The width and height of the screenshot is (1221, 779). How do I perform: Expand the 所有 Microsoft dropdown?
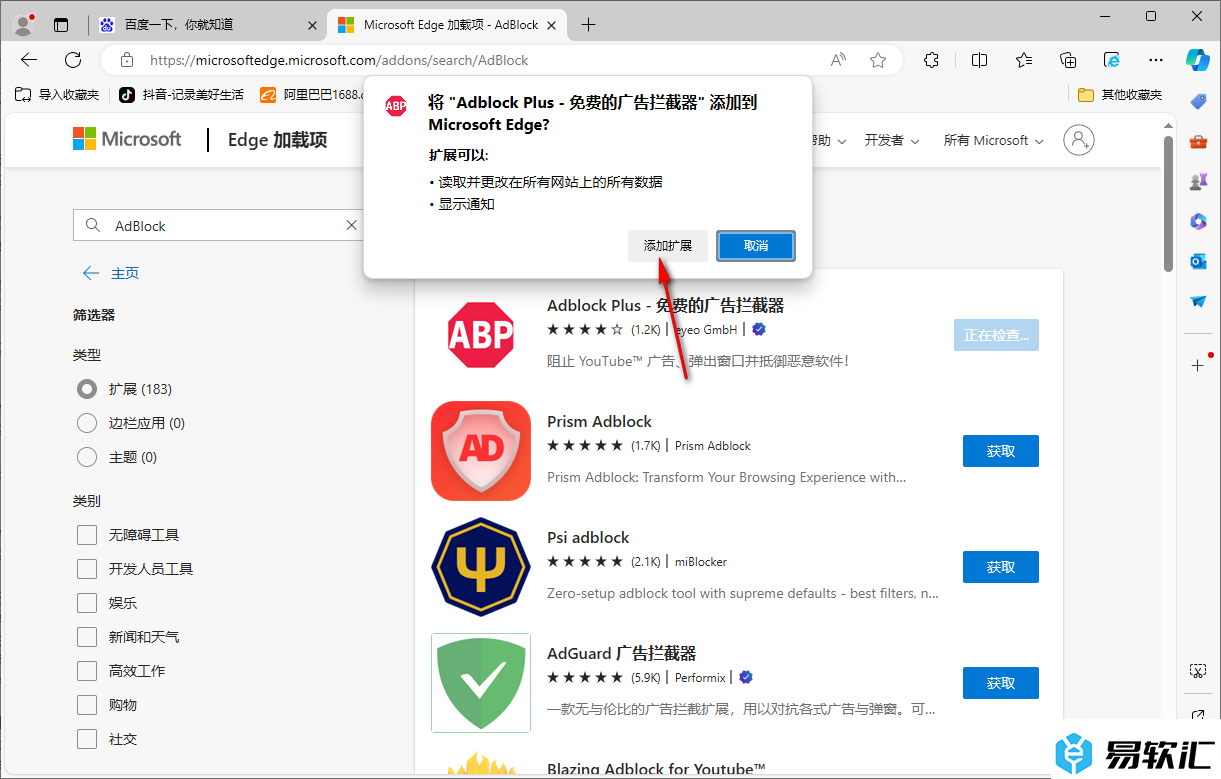(993, 140)
